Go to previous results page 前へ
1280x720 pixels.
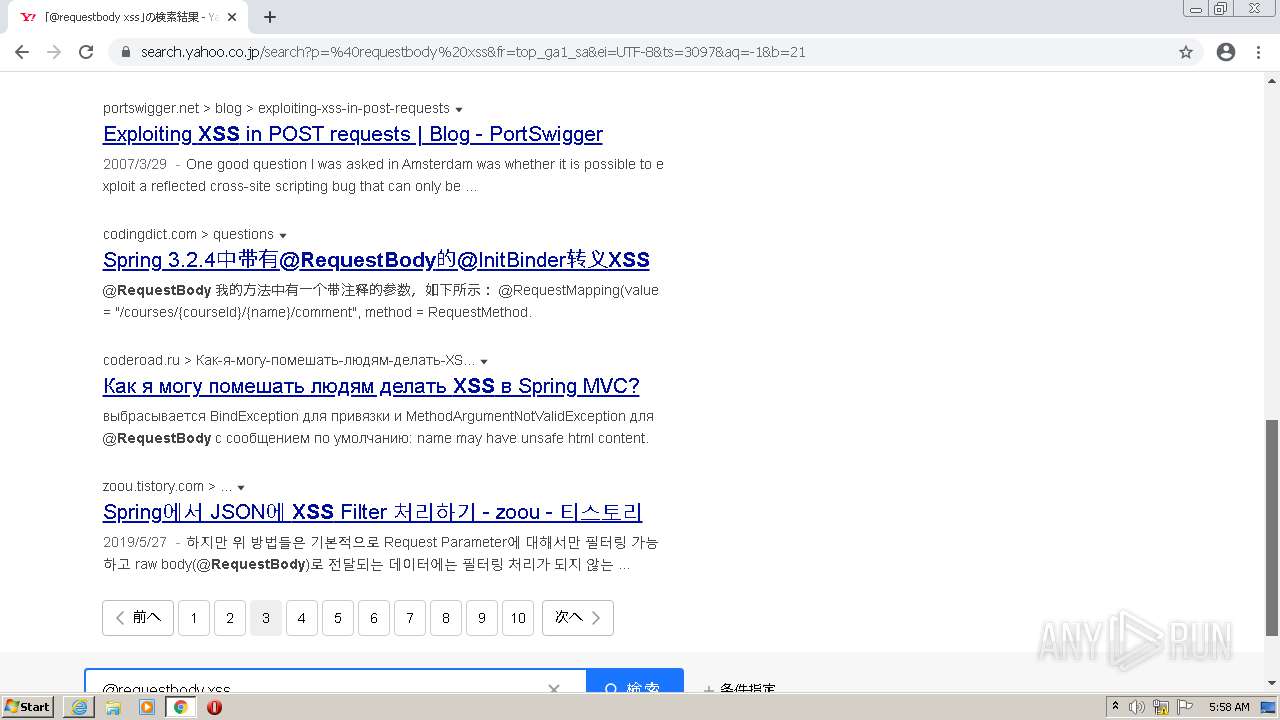coord(138,618)
